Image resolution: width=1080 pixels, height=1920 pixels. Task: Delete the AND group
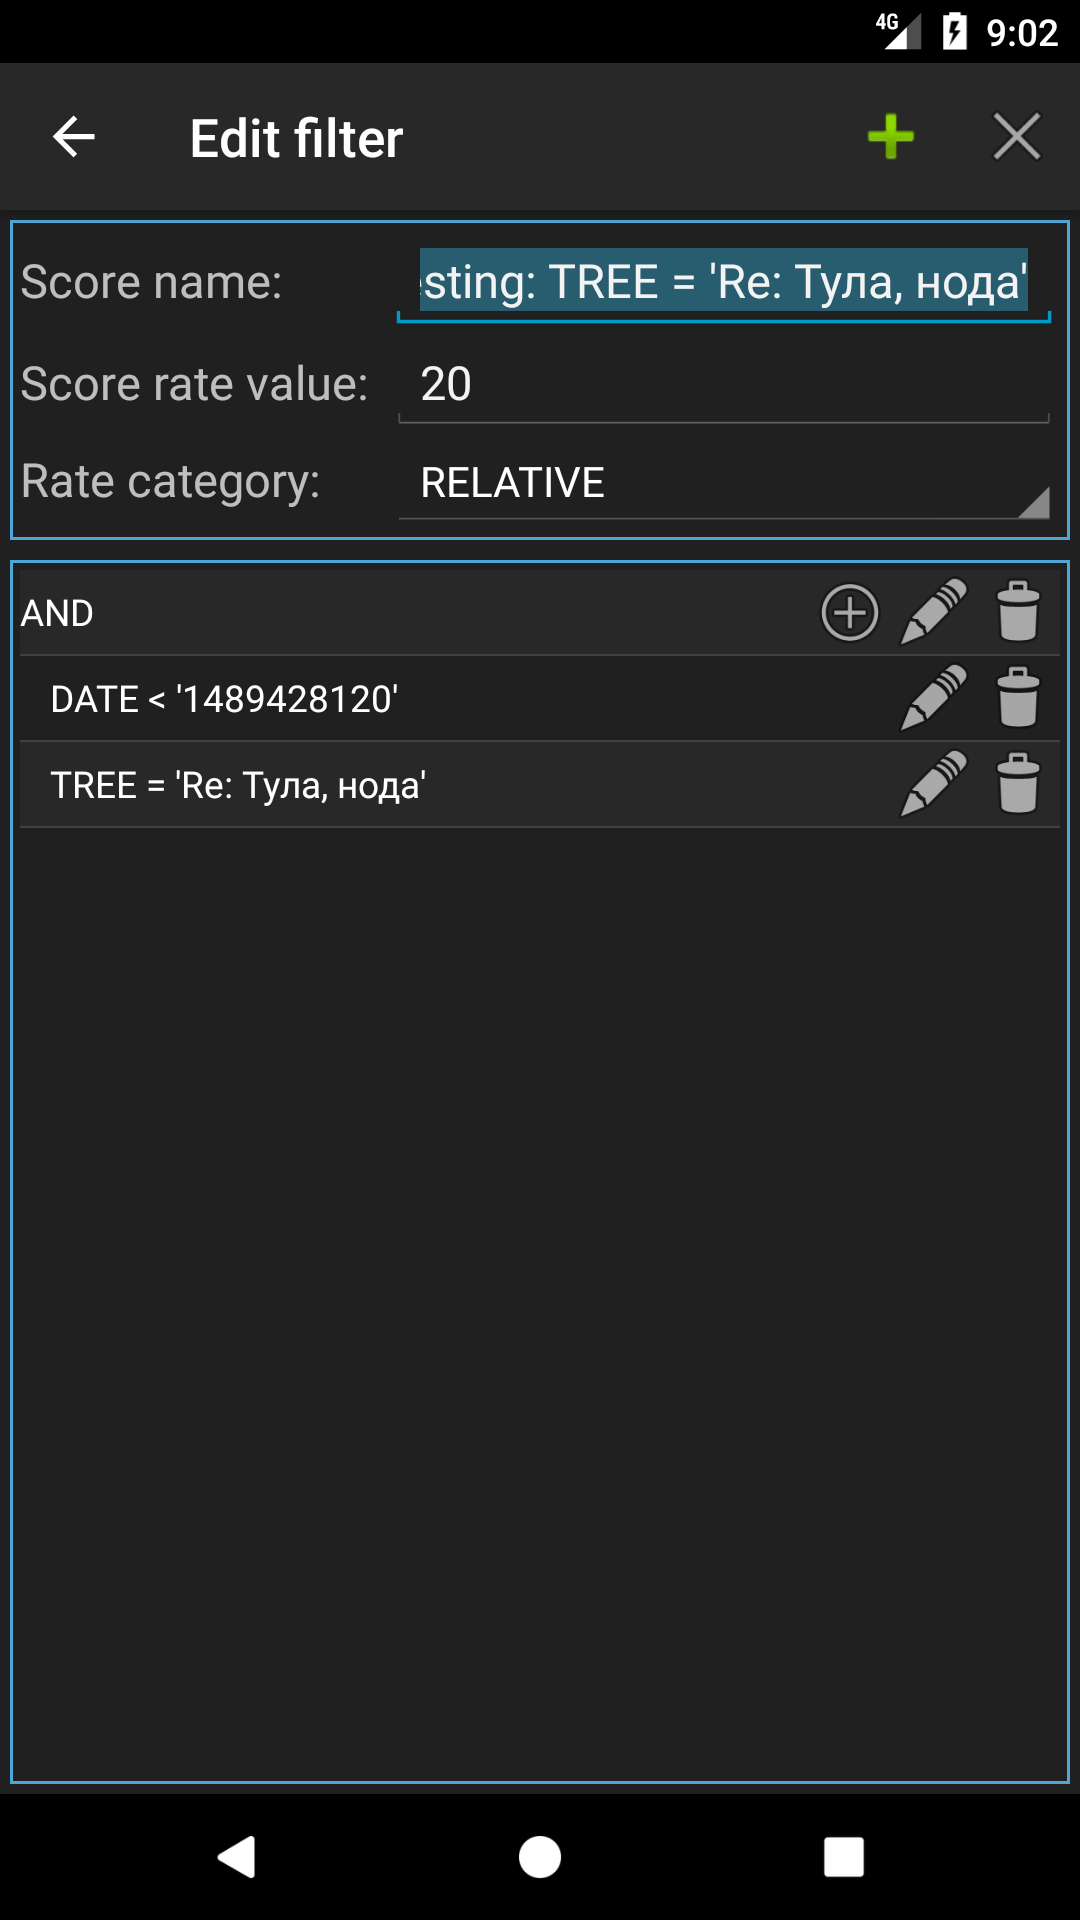point(1018,612)
